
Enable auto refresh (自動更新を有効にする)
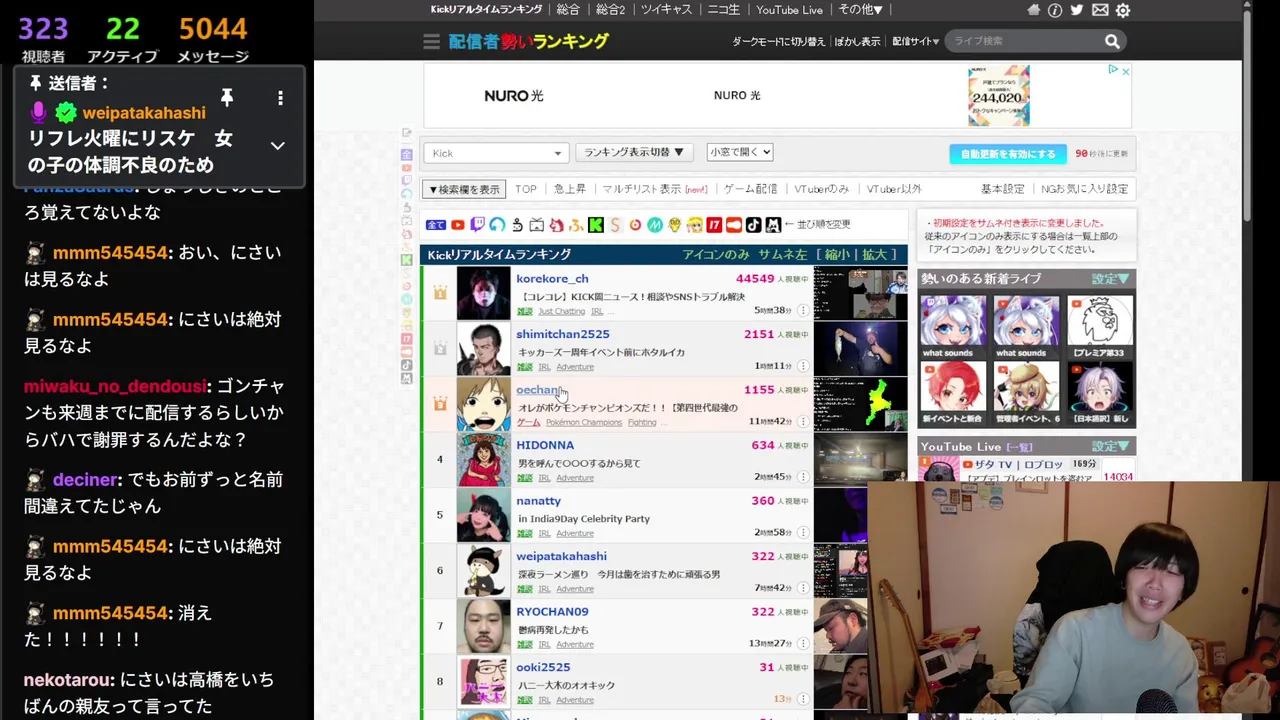[1007, 154]
